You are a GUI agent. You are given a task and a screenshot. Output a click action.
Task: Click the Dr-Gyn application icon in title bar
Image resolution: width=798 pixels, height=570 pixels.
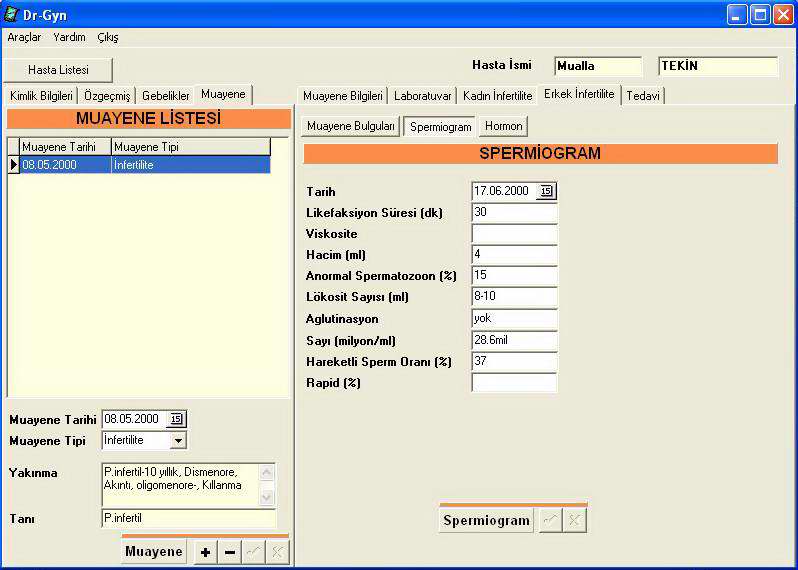point(11,15)
